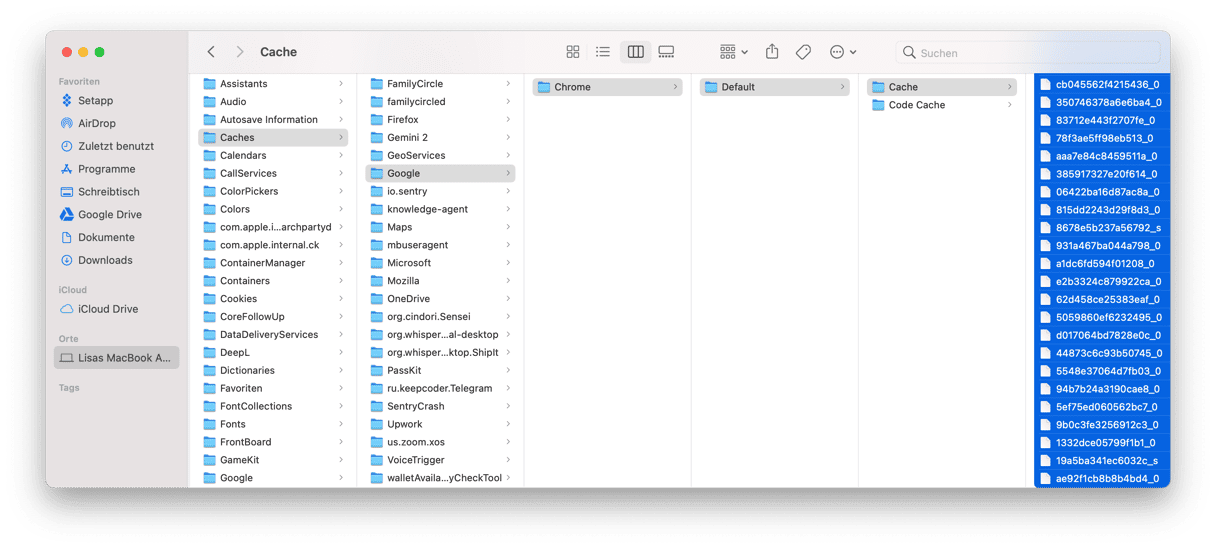
Task: Select the ColorPickers folder
Action: [x=273, y=192]
